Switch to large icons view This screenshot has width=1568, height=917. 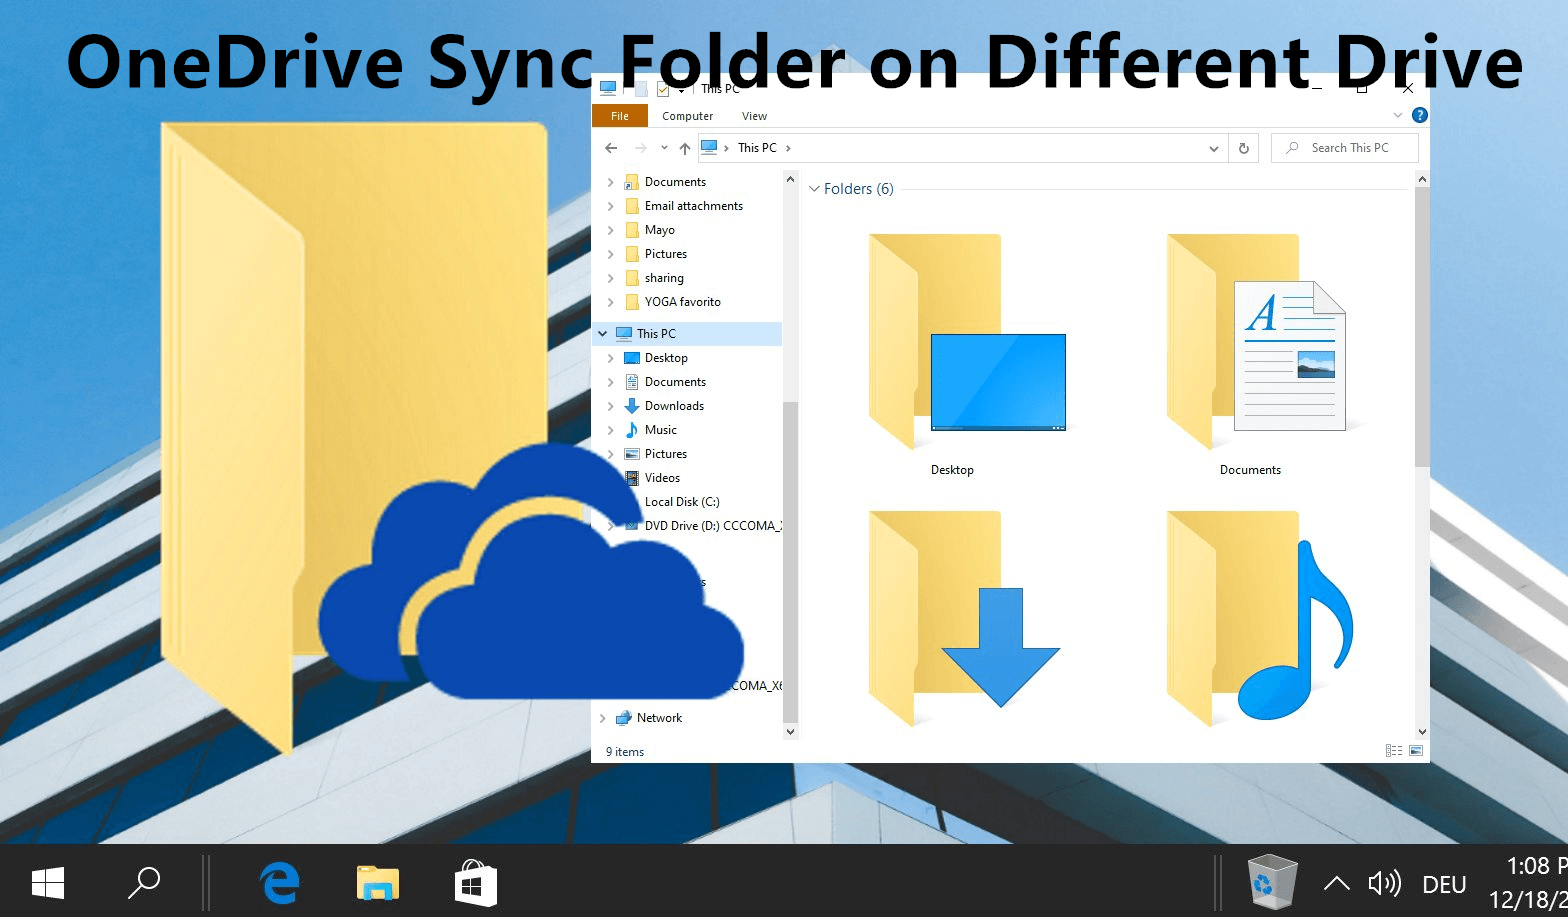tap(1416, 751)
